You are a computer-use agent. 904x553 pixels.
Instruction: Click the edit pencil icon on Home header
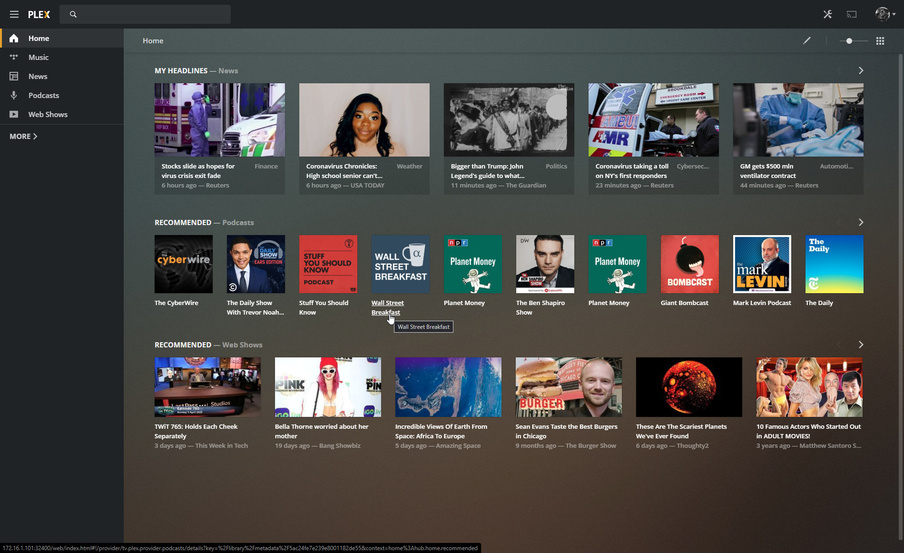pyautogui.click(x=807, y=40)
